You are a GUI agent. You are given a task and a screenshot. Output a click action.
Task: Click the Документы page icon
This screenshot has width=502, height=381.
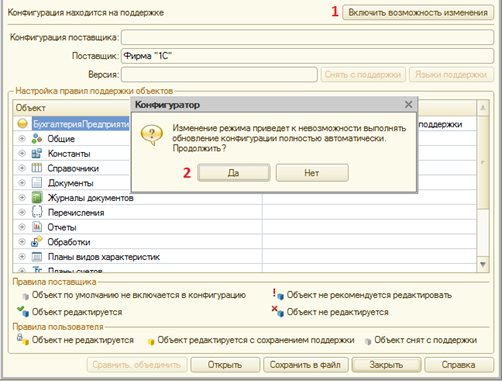tap(37, 182)
